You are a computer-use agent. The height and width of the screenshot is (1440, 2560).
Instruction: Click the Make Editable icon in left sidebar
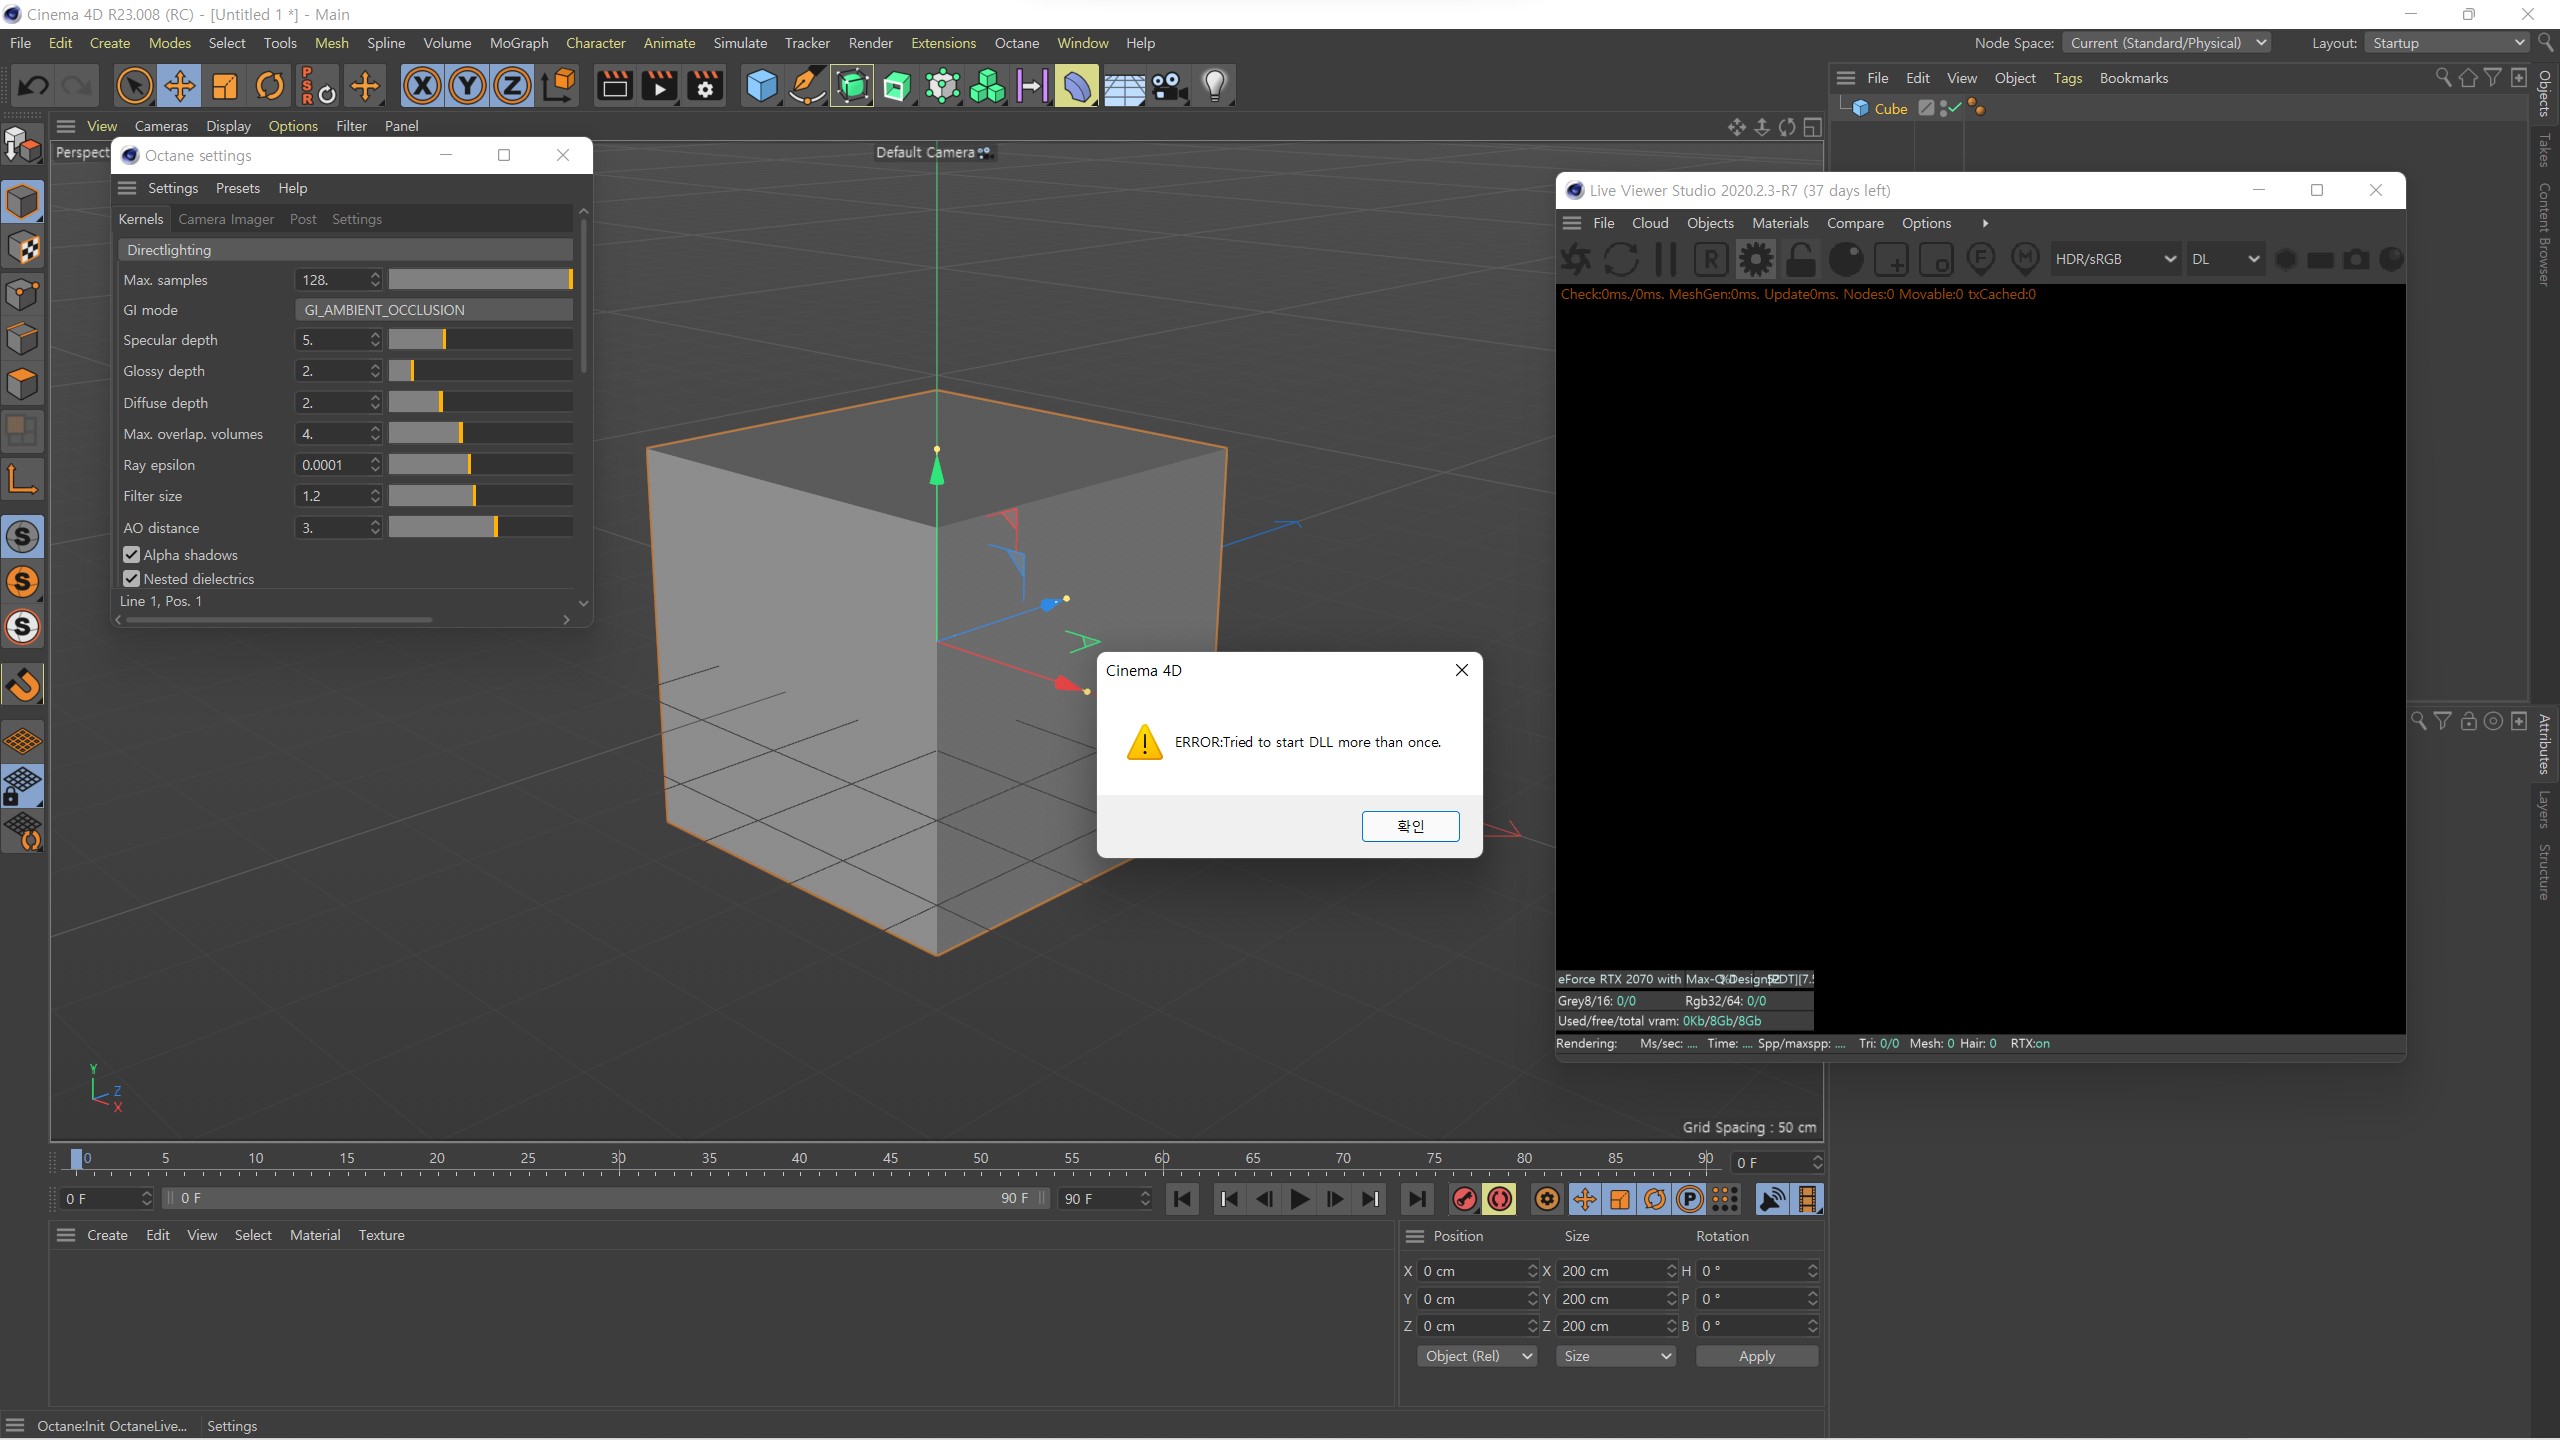(x=22, y=146)
